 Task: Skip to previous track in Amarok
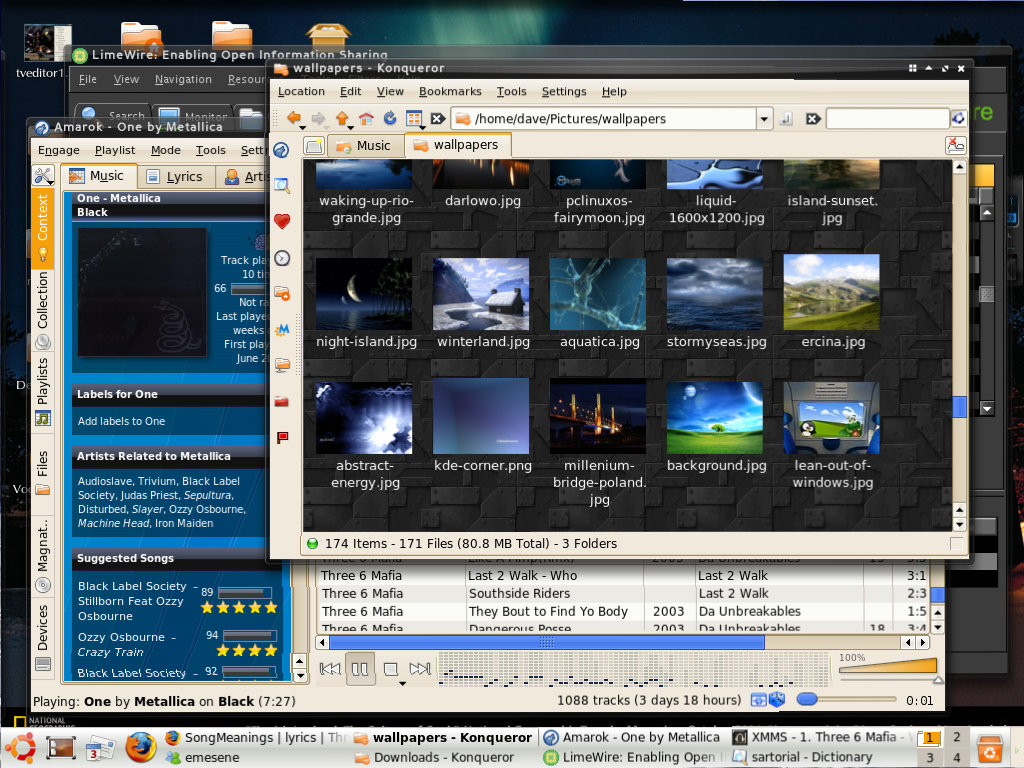[x=330, y=669]
